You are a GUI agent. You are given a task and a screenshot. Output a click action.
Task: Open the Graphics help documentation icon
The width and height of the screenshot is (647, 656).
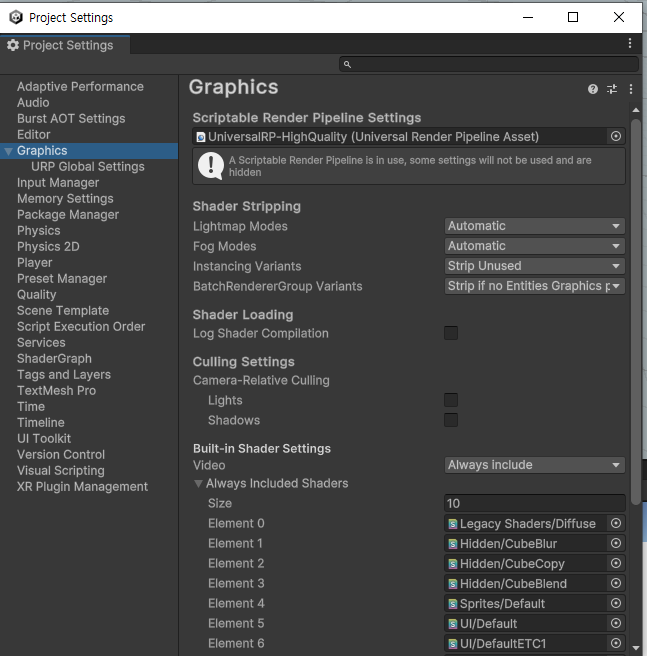pyautogui.click(x=593, y=89)
